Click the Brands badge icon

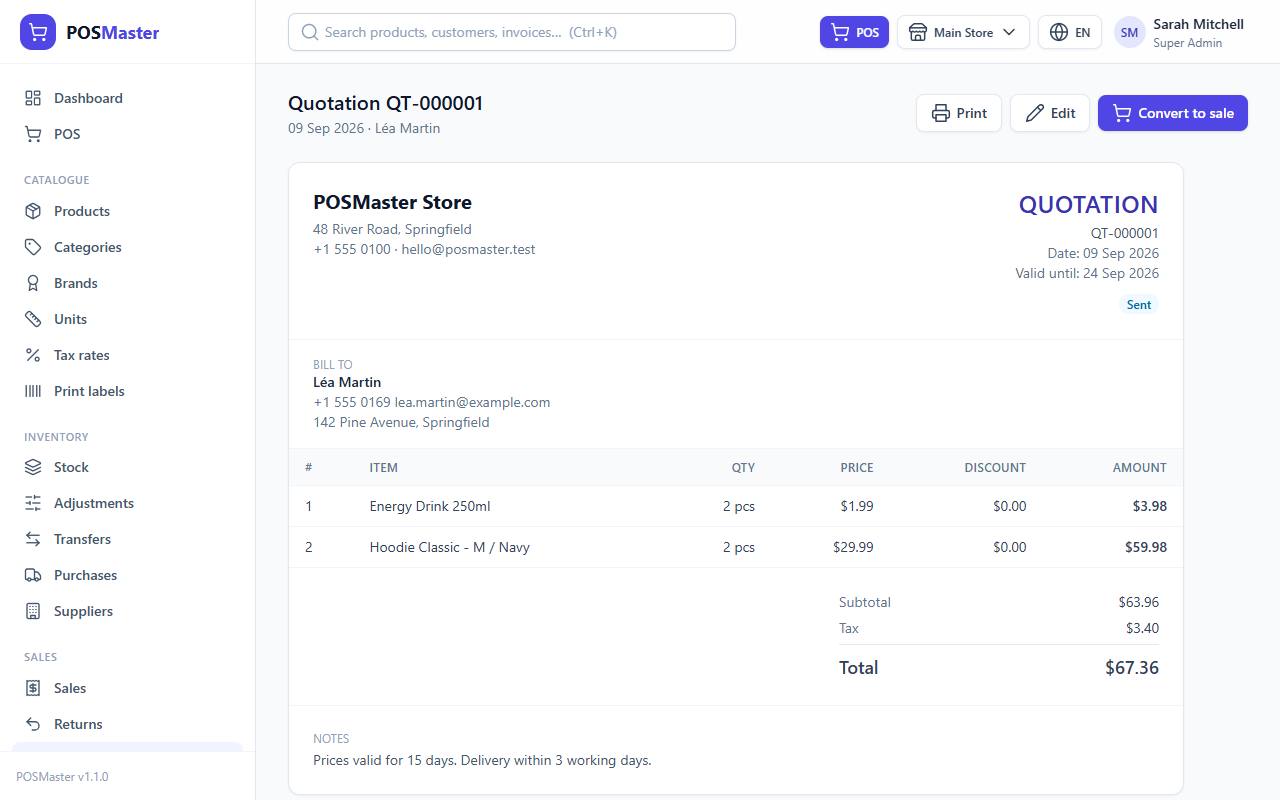pos(33,283)
